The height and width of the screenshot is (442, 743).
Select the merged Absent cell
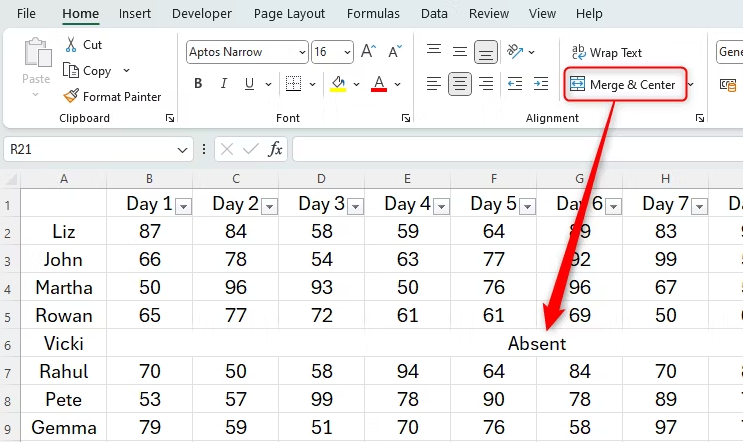click(x=425, y=343)
